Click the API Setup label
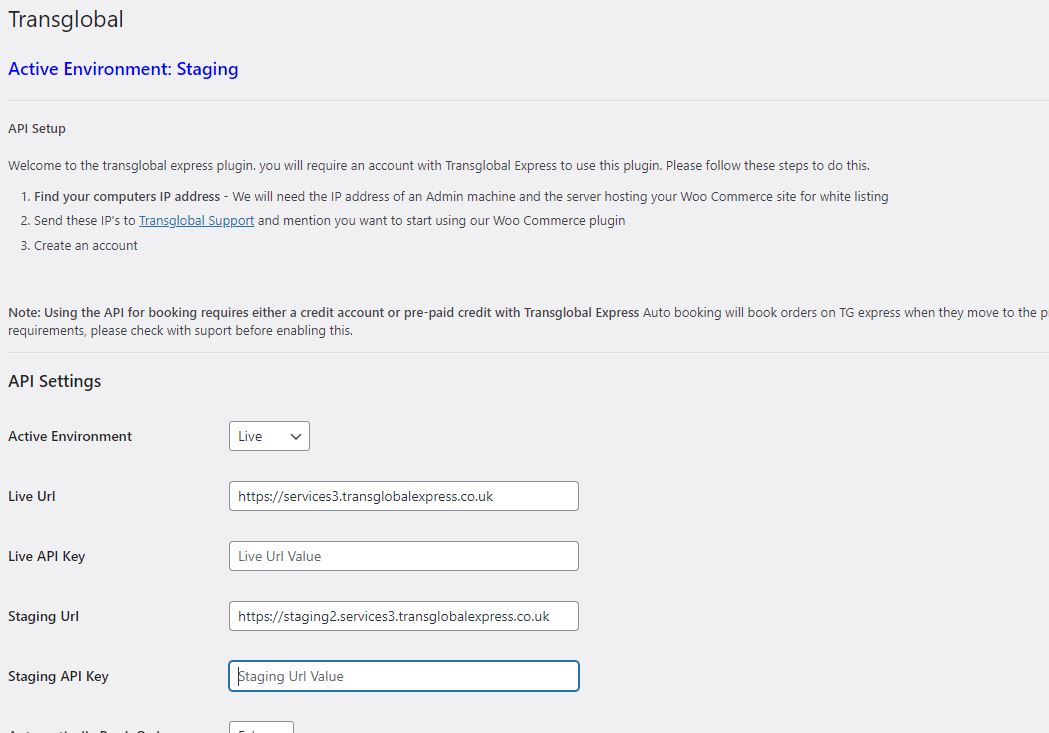This screenshot has height=733, width=1049. point(37,128)
